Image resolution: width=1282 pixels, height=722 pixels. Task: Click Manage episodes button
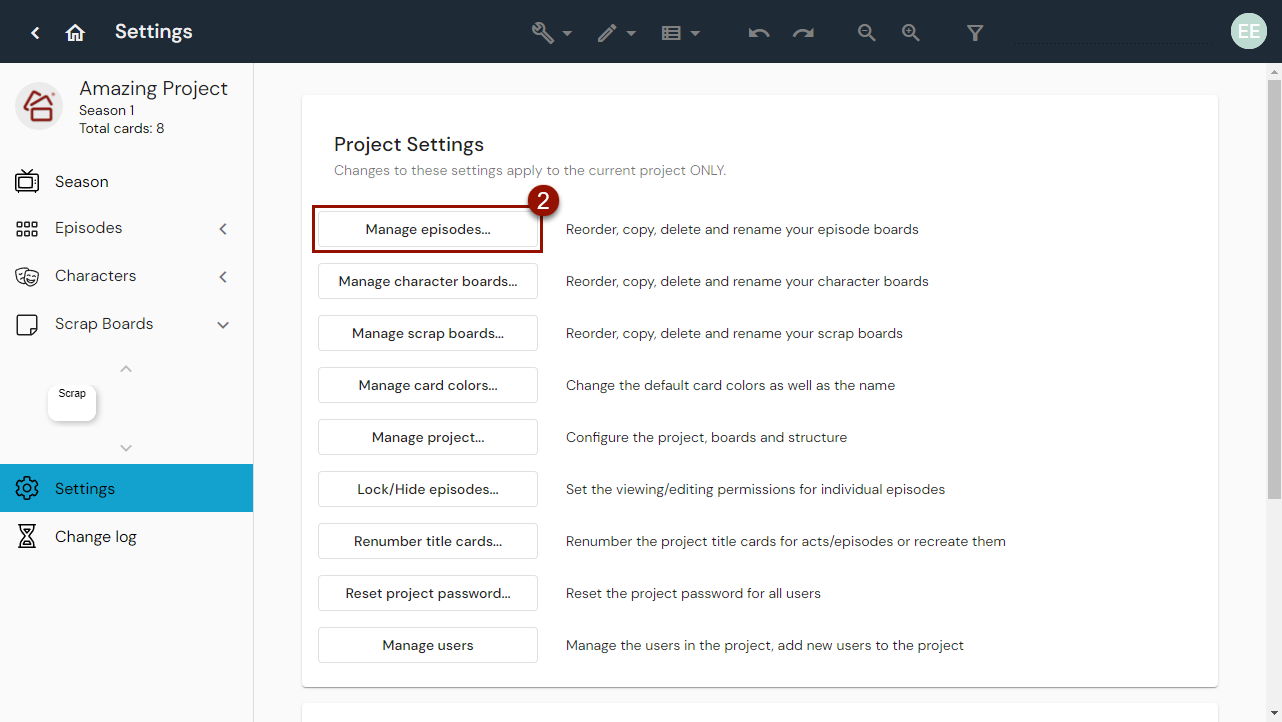click(428, 229)
